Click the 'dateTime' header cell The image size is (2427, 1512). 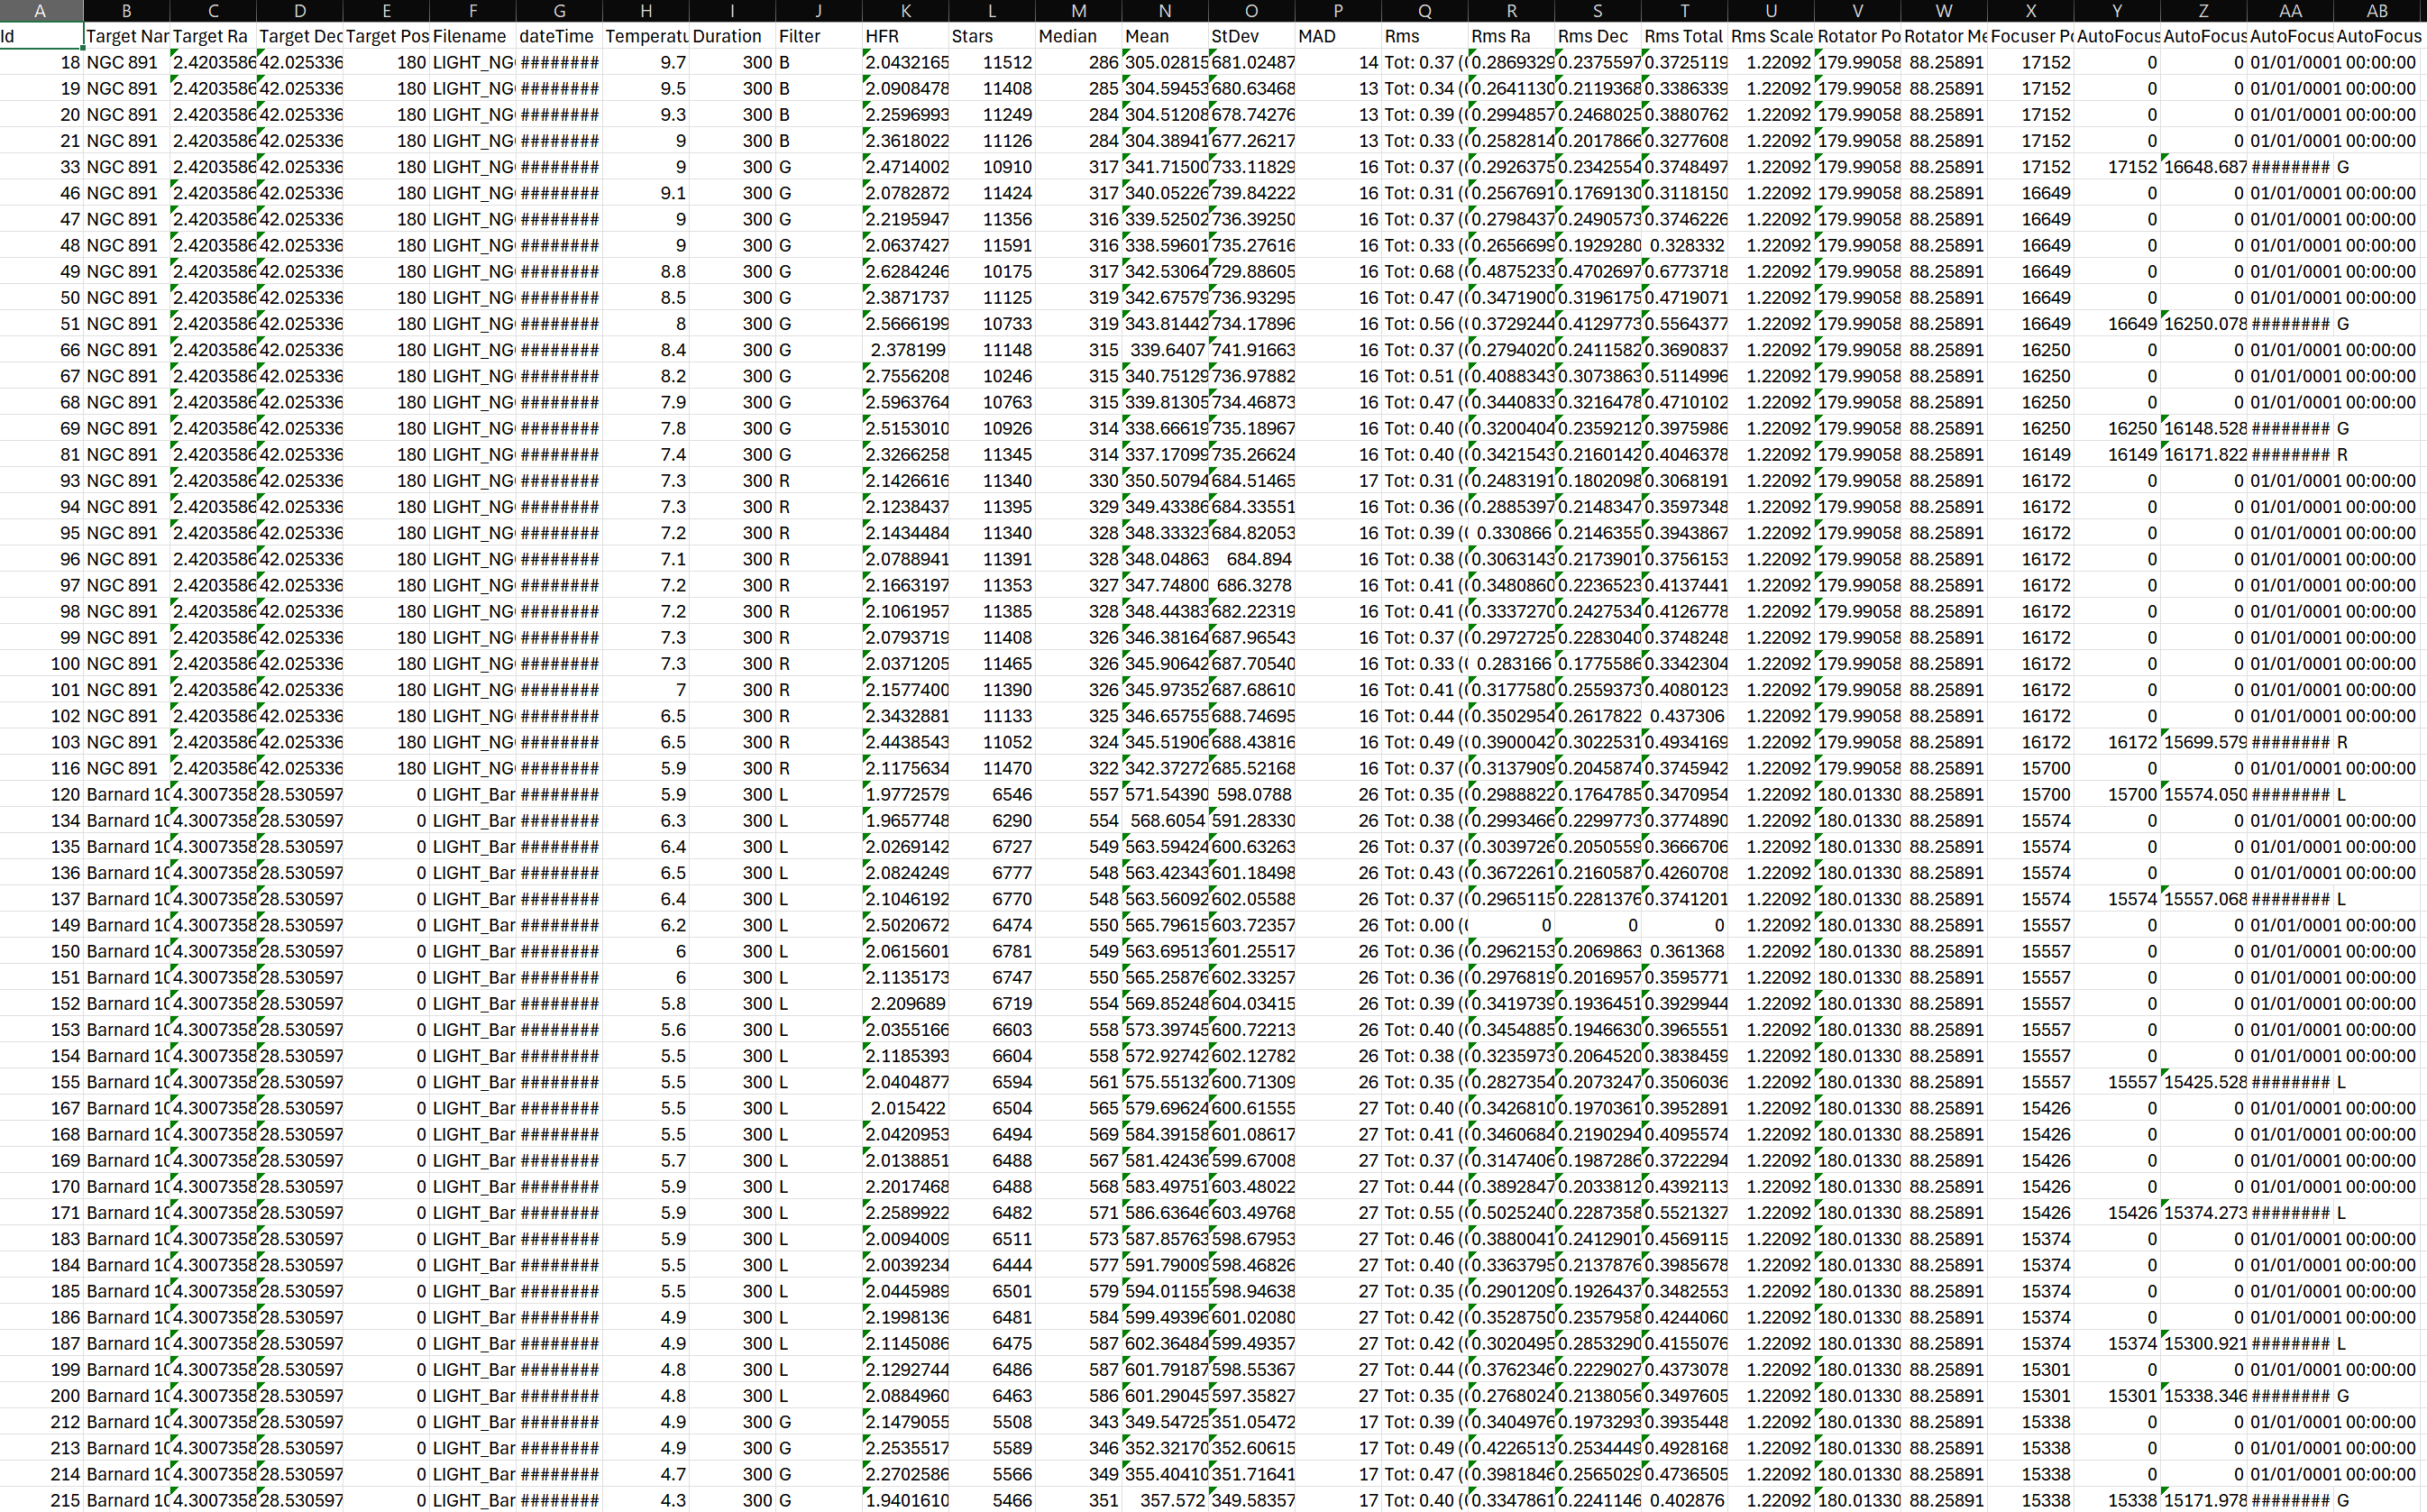pyautogui.click(x=559, y=36)
